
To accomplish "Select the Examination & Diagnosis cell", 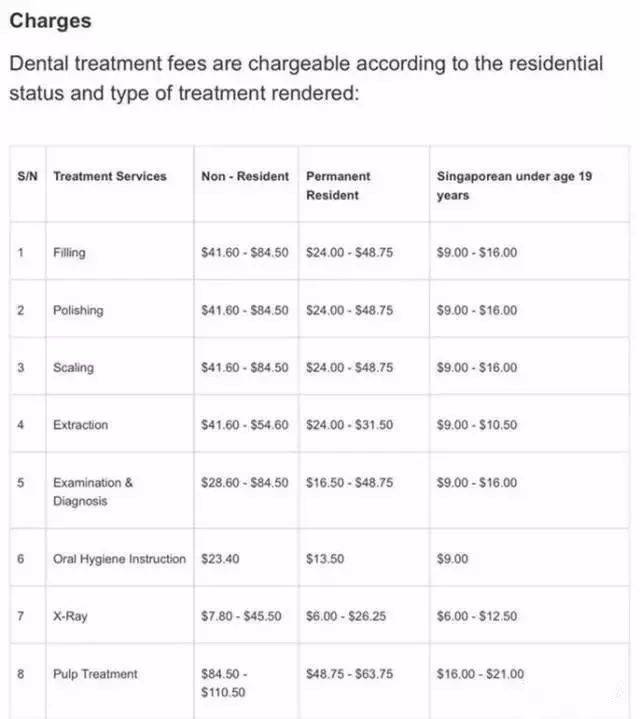I will [93, 491].
